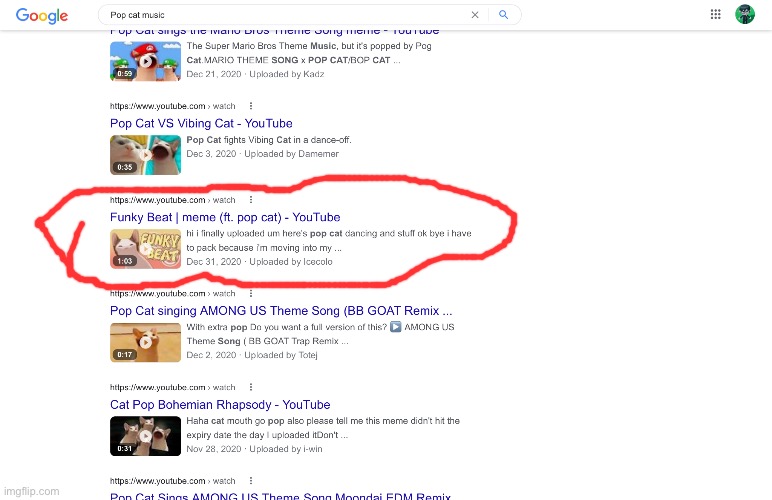
Task: Click the Bohemian Rhapsody video thumbnail 0:31
Action: point(145,436)
